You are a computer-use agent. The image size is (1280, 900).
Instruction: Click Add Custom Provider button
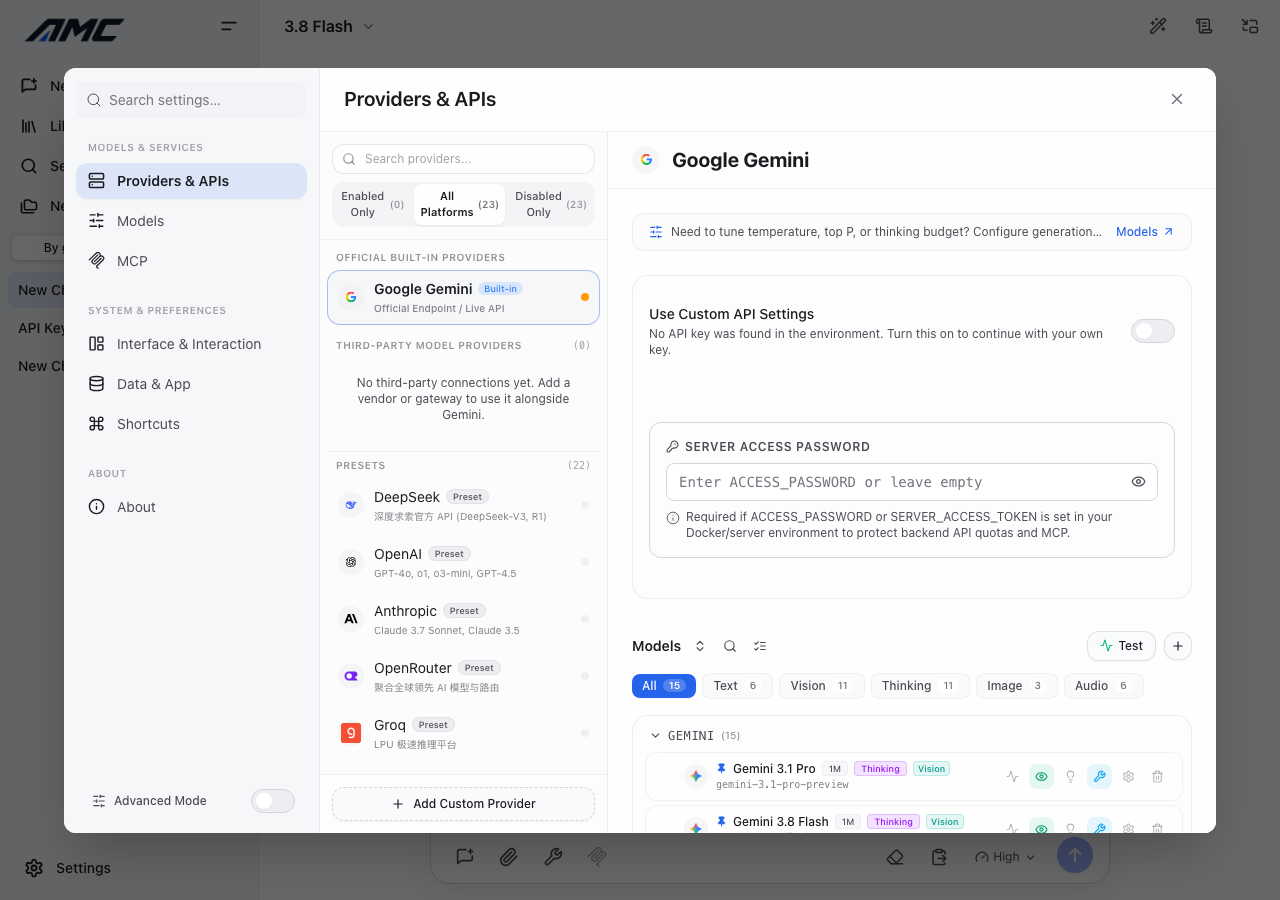(x=463, y=804)
